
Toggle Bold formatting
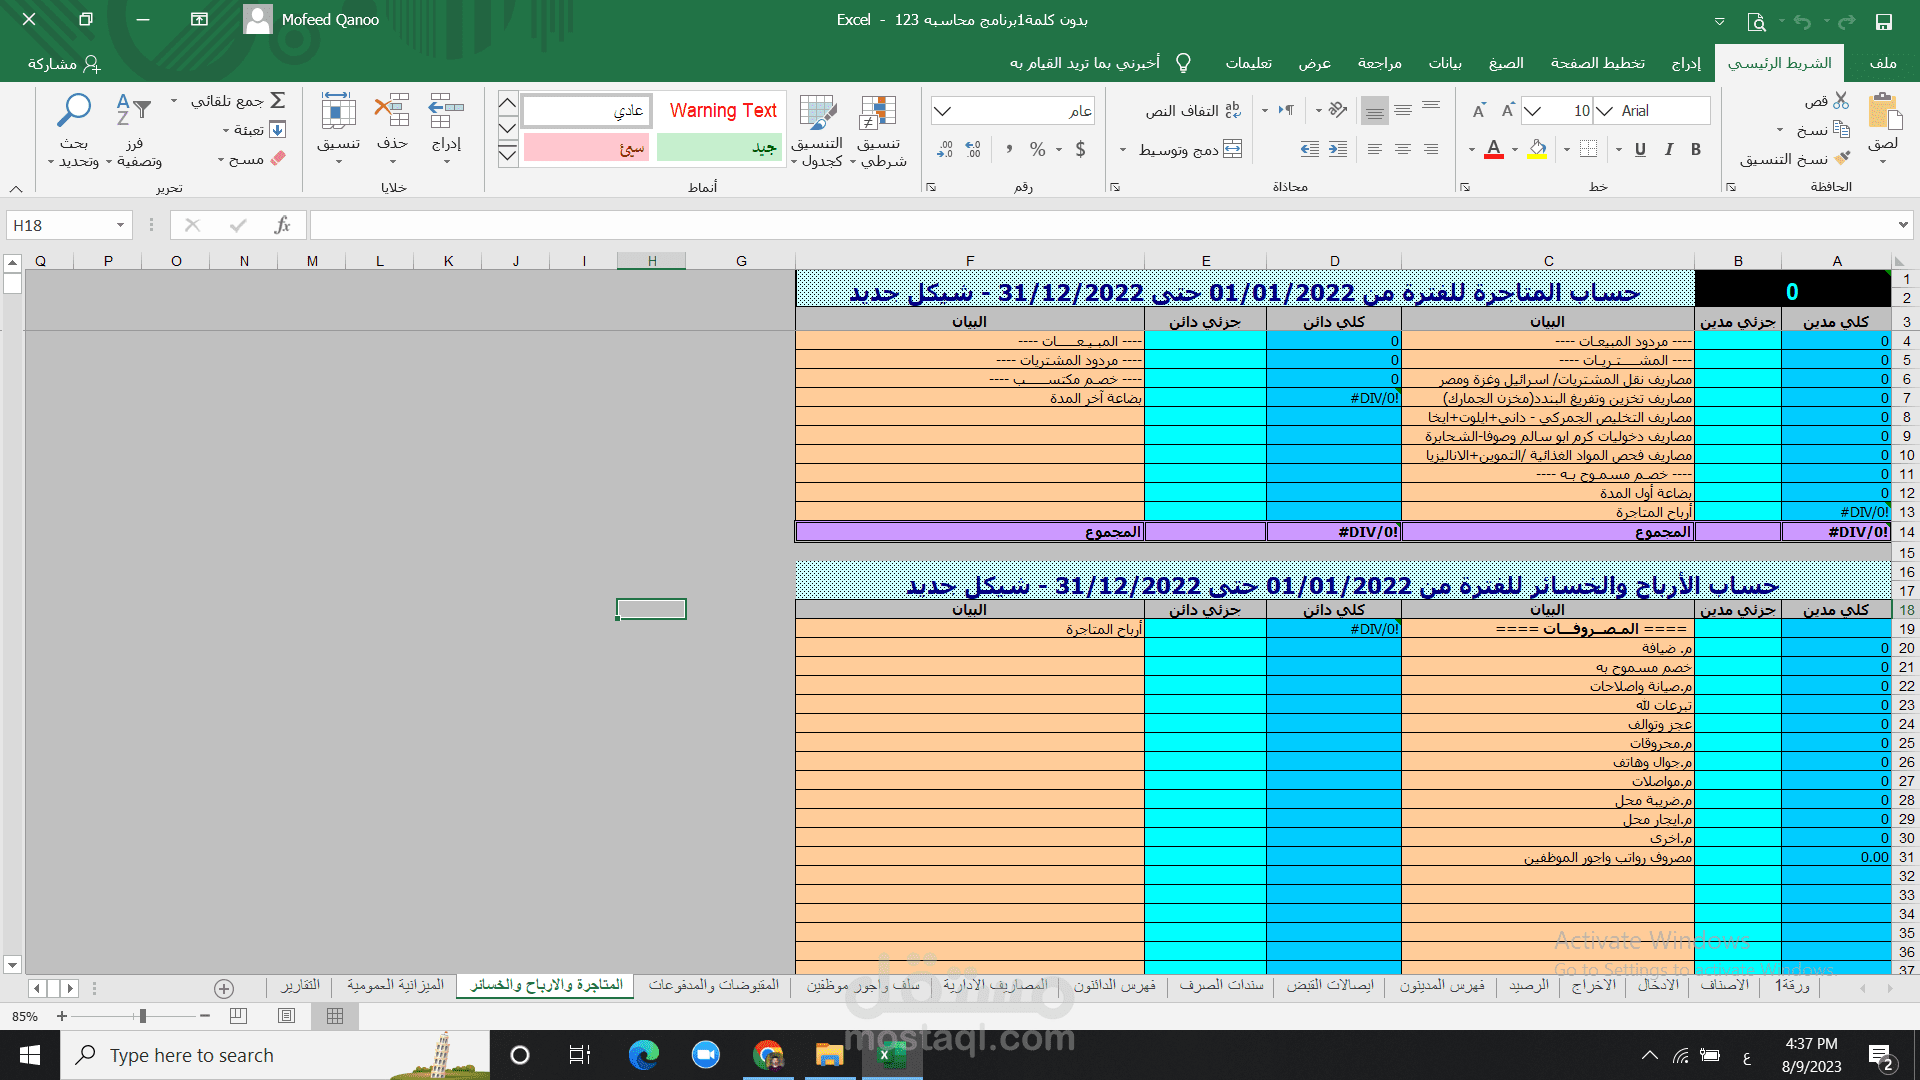tap(1696, 150)
